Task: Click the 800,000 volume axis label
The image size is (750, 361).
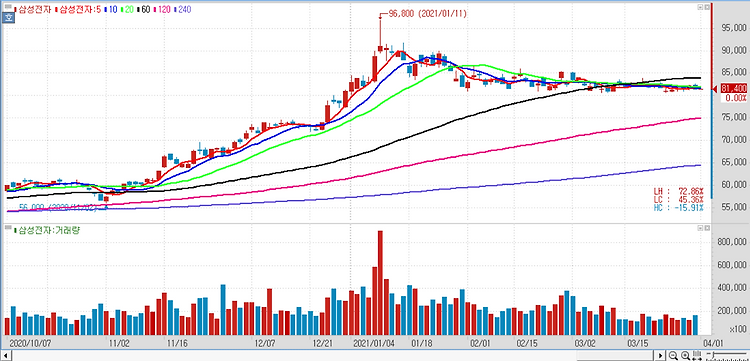Action: [x=732, y=242]
